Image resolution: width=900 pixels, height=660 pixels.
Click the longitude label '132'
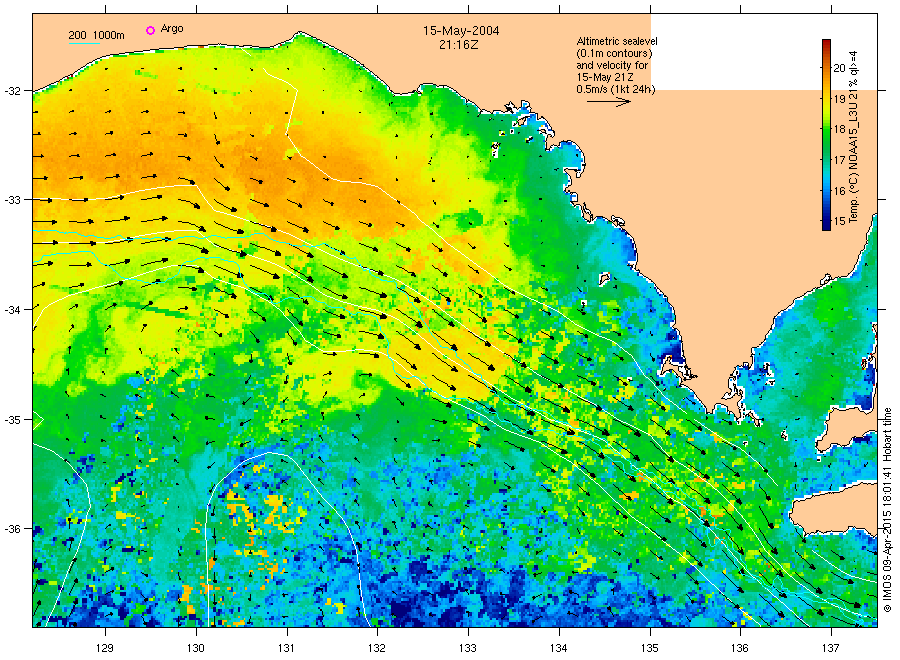(377, 648)
